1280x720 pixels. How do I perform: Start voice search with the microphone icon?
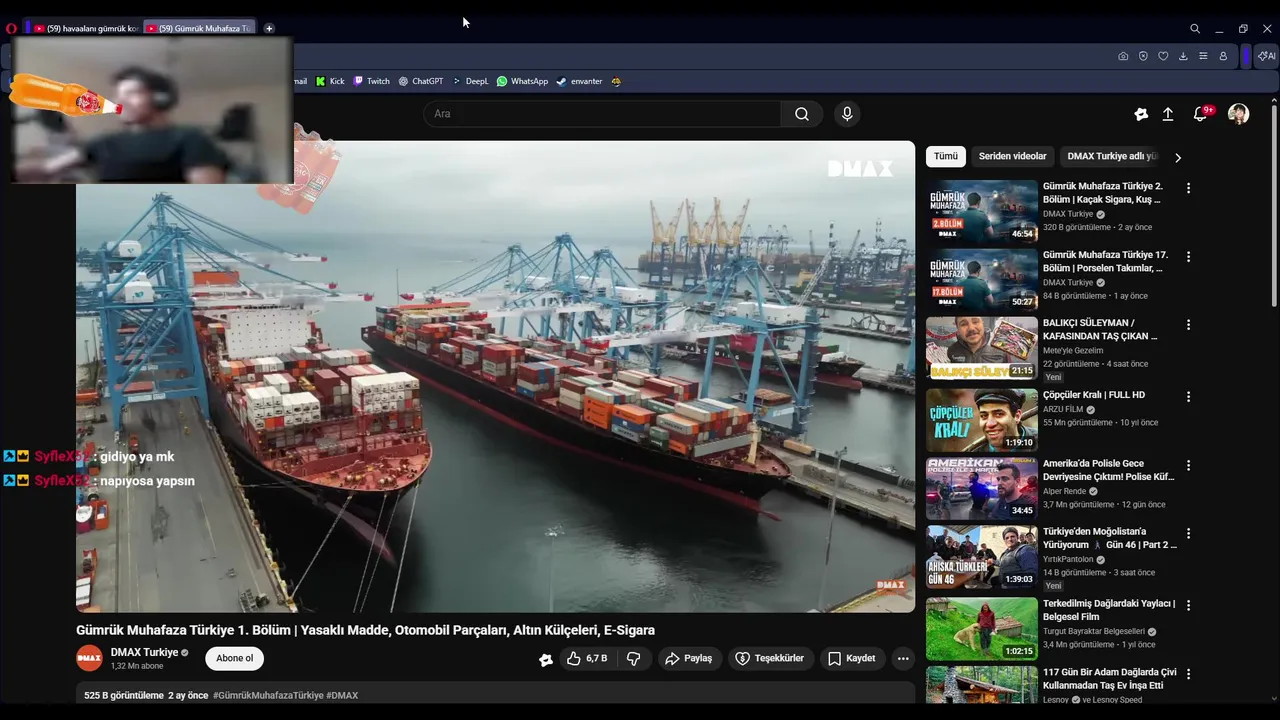coord(847,114)
